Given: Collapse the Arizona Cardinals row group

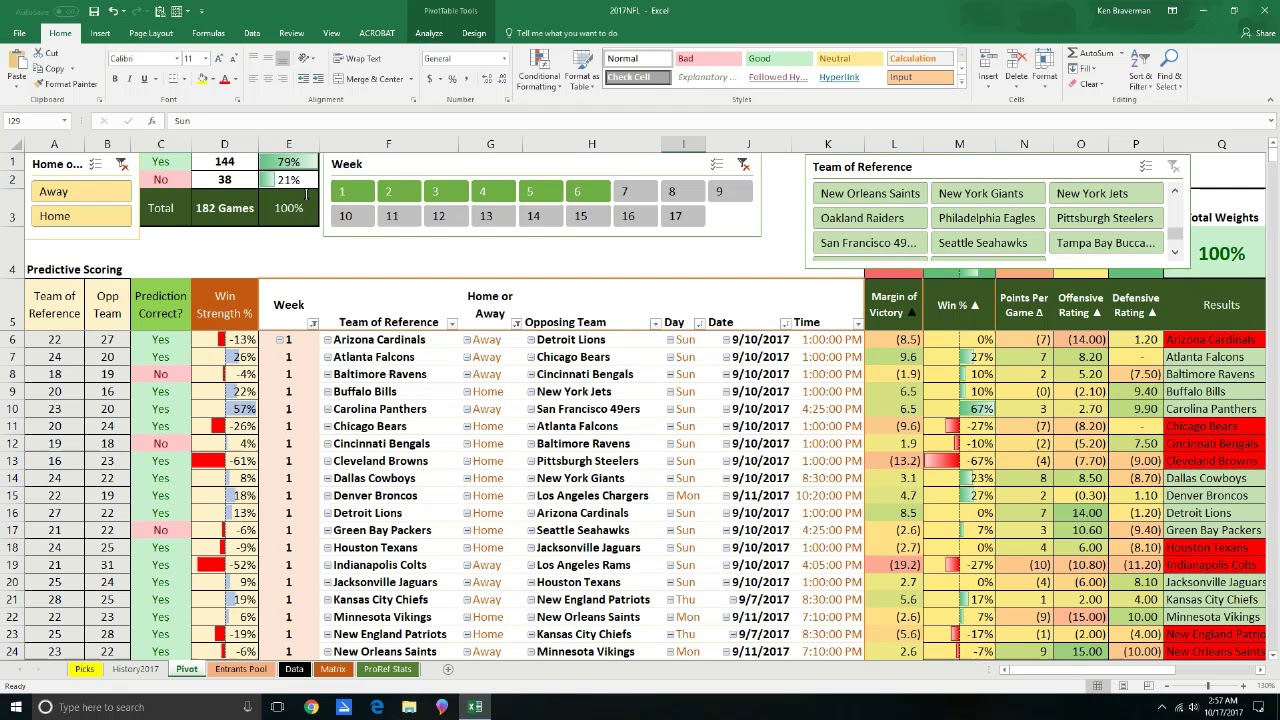Looking at the screenshot, I should click(327, 340).
